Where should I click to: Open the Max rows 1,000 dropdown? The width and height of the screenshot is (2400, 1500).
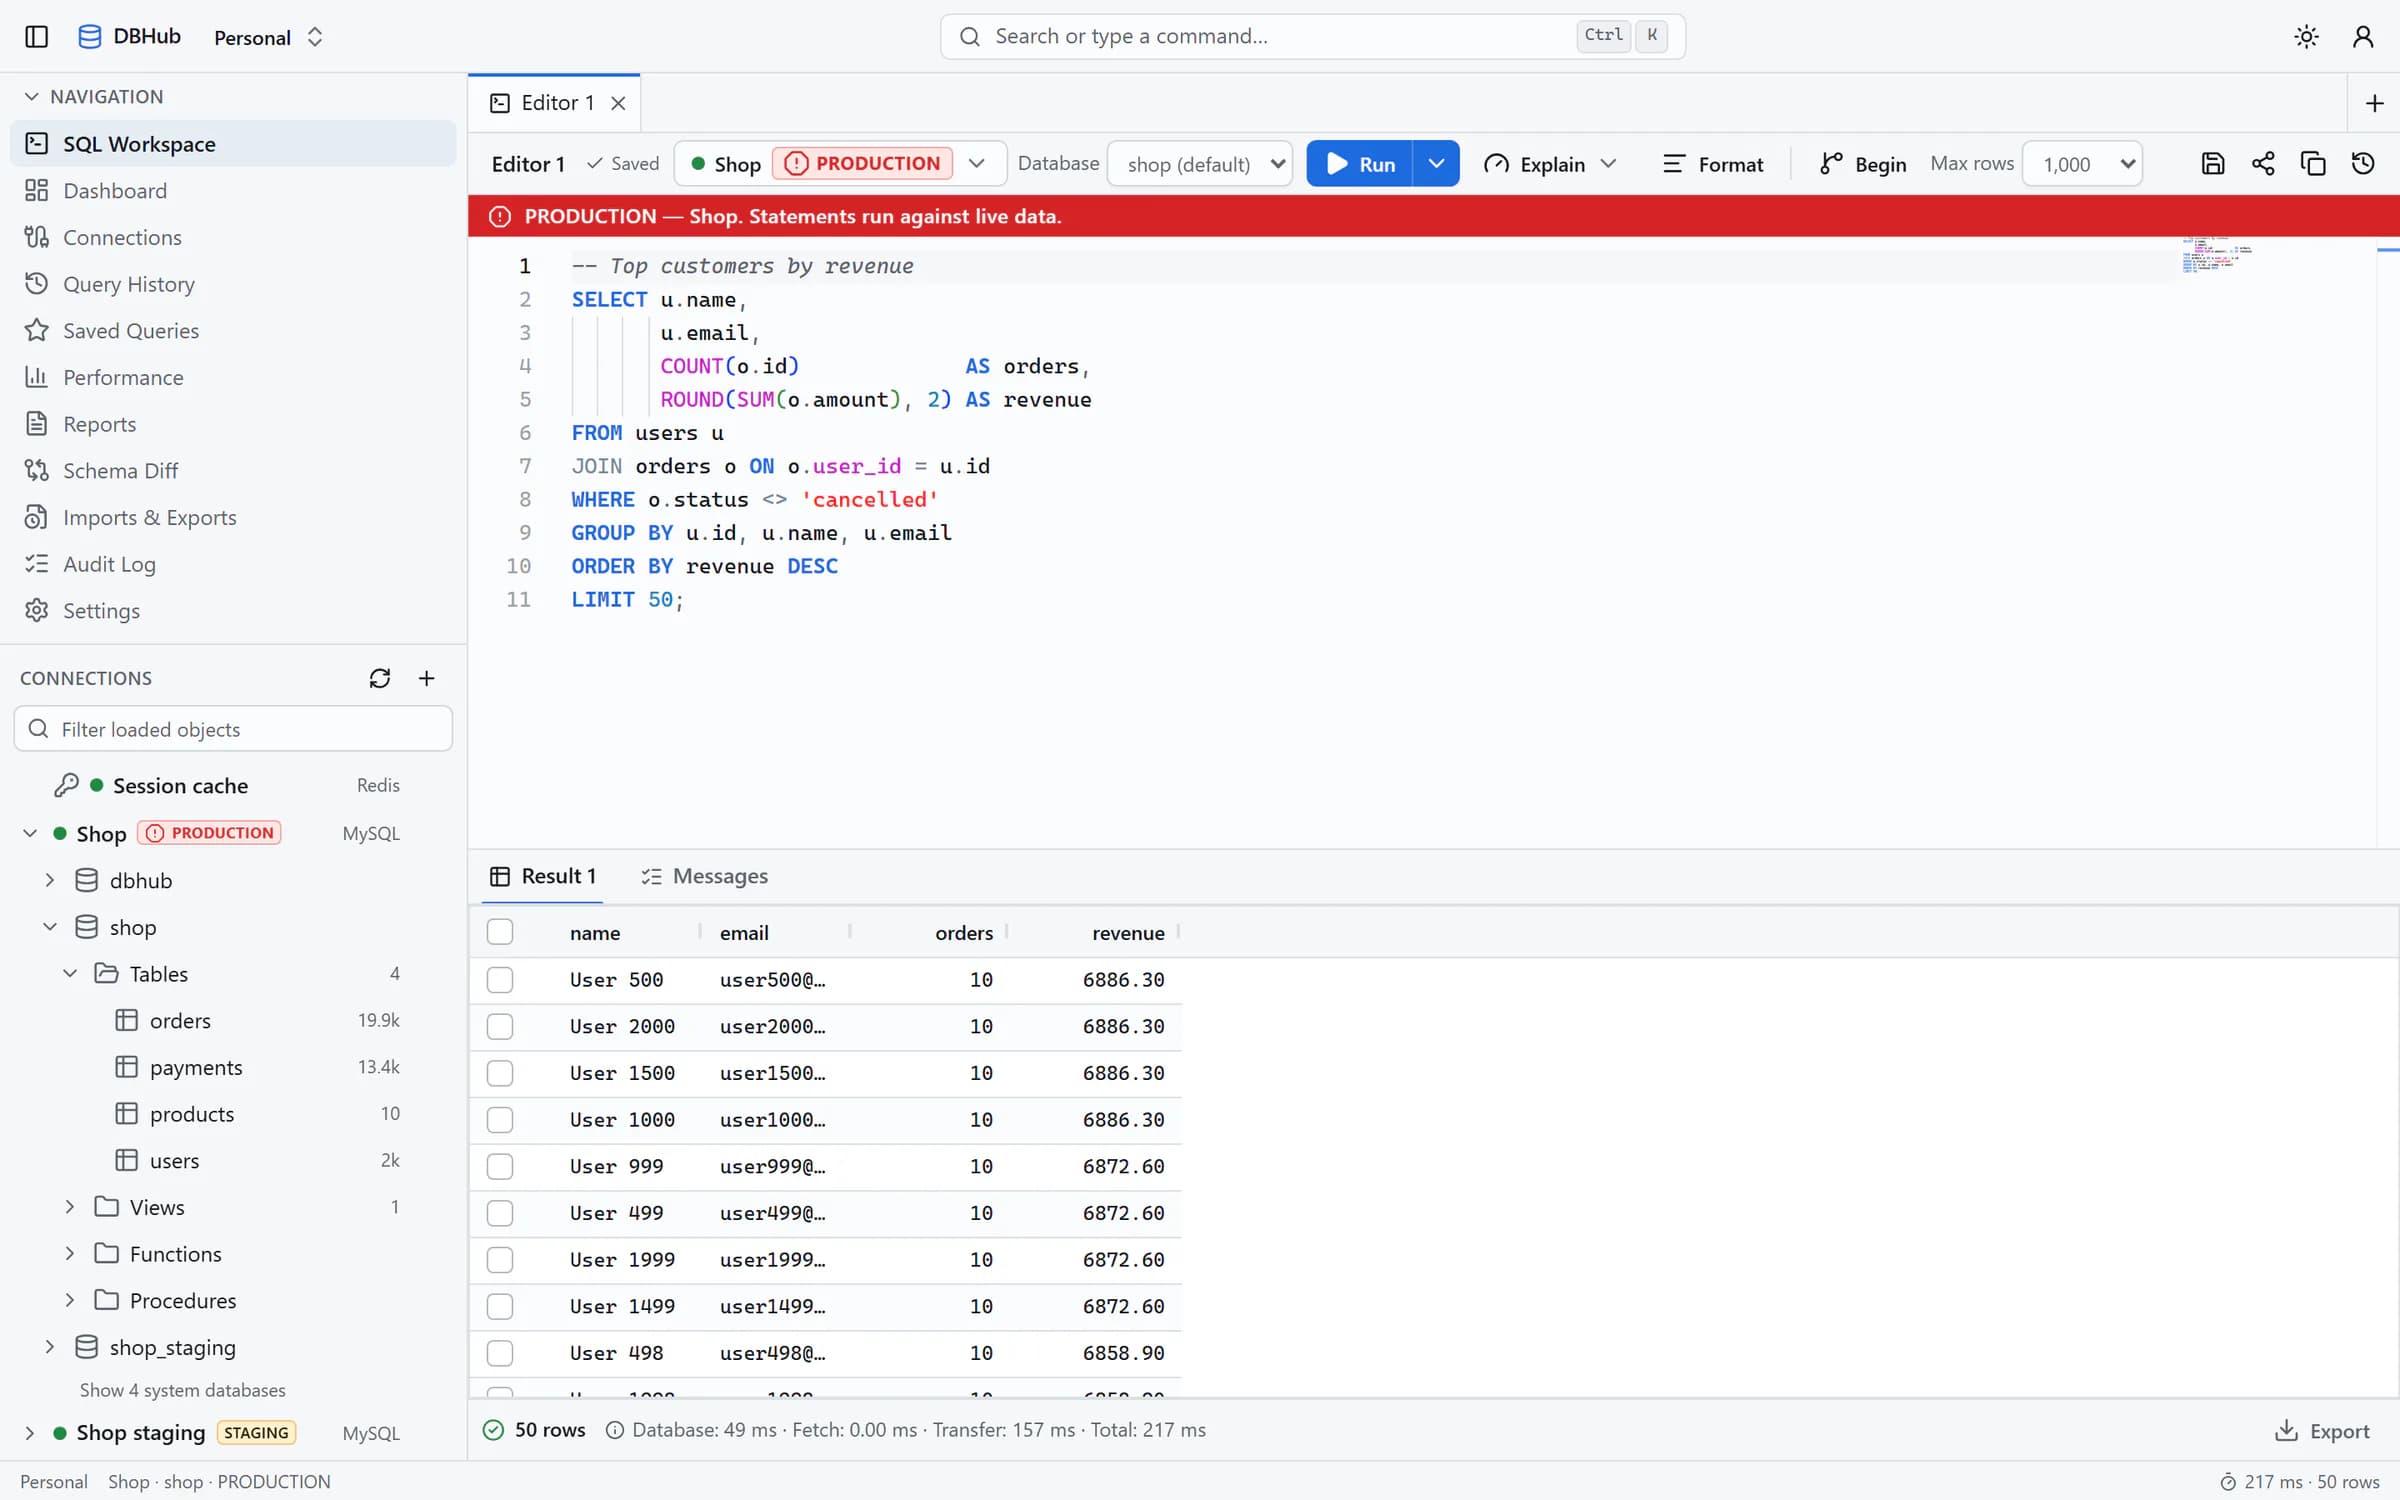point(2083,164)
